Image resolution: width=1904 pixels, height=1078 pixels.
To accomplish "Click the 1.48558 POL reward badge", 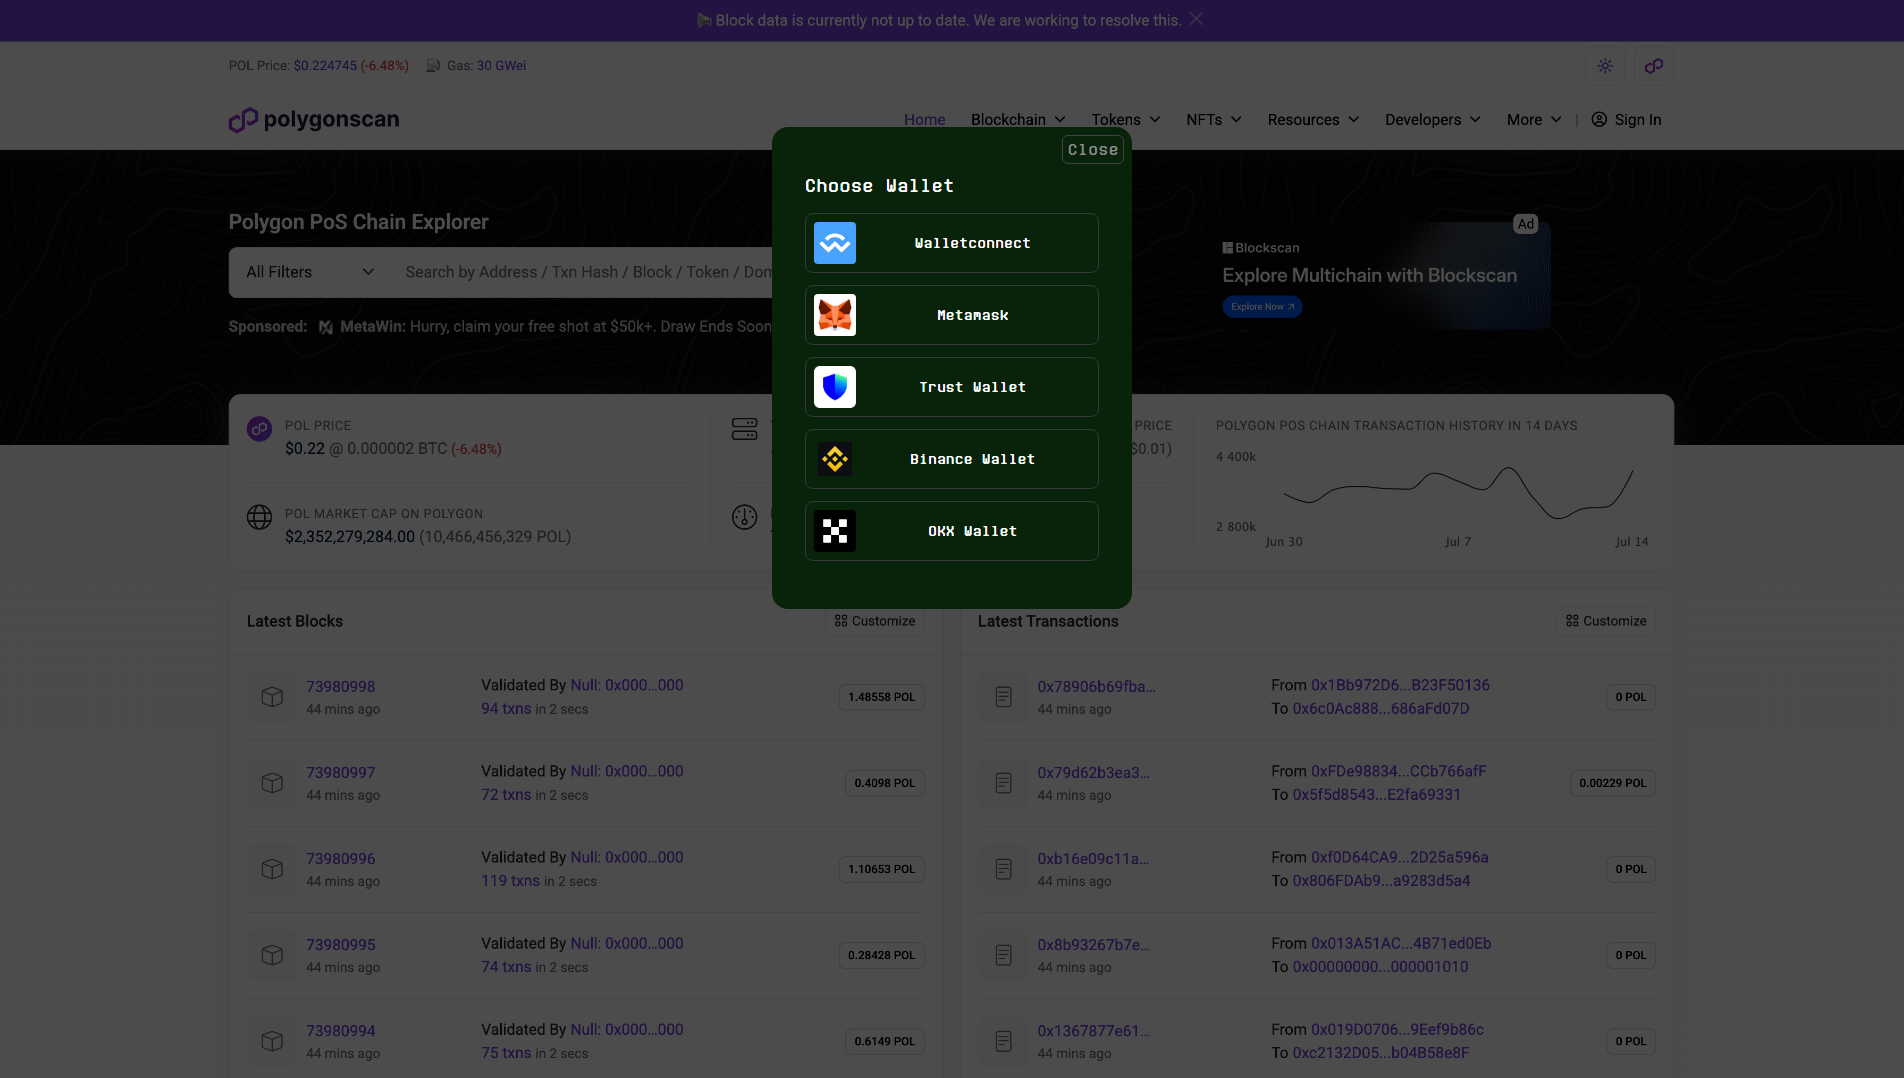I will click(x=881, y=697).
